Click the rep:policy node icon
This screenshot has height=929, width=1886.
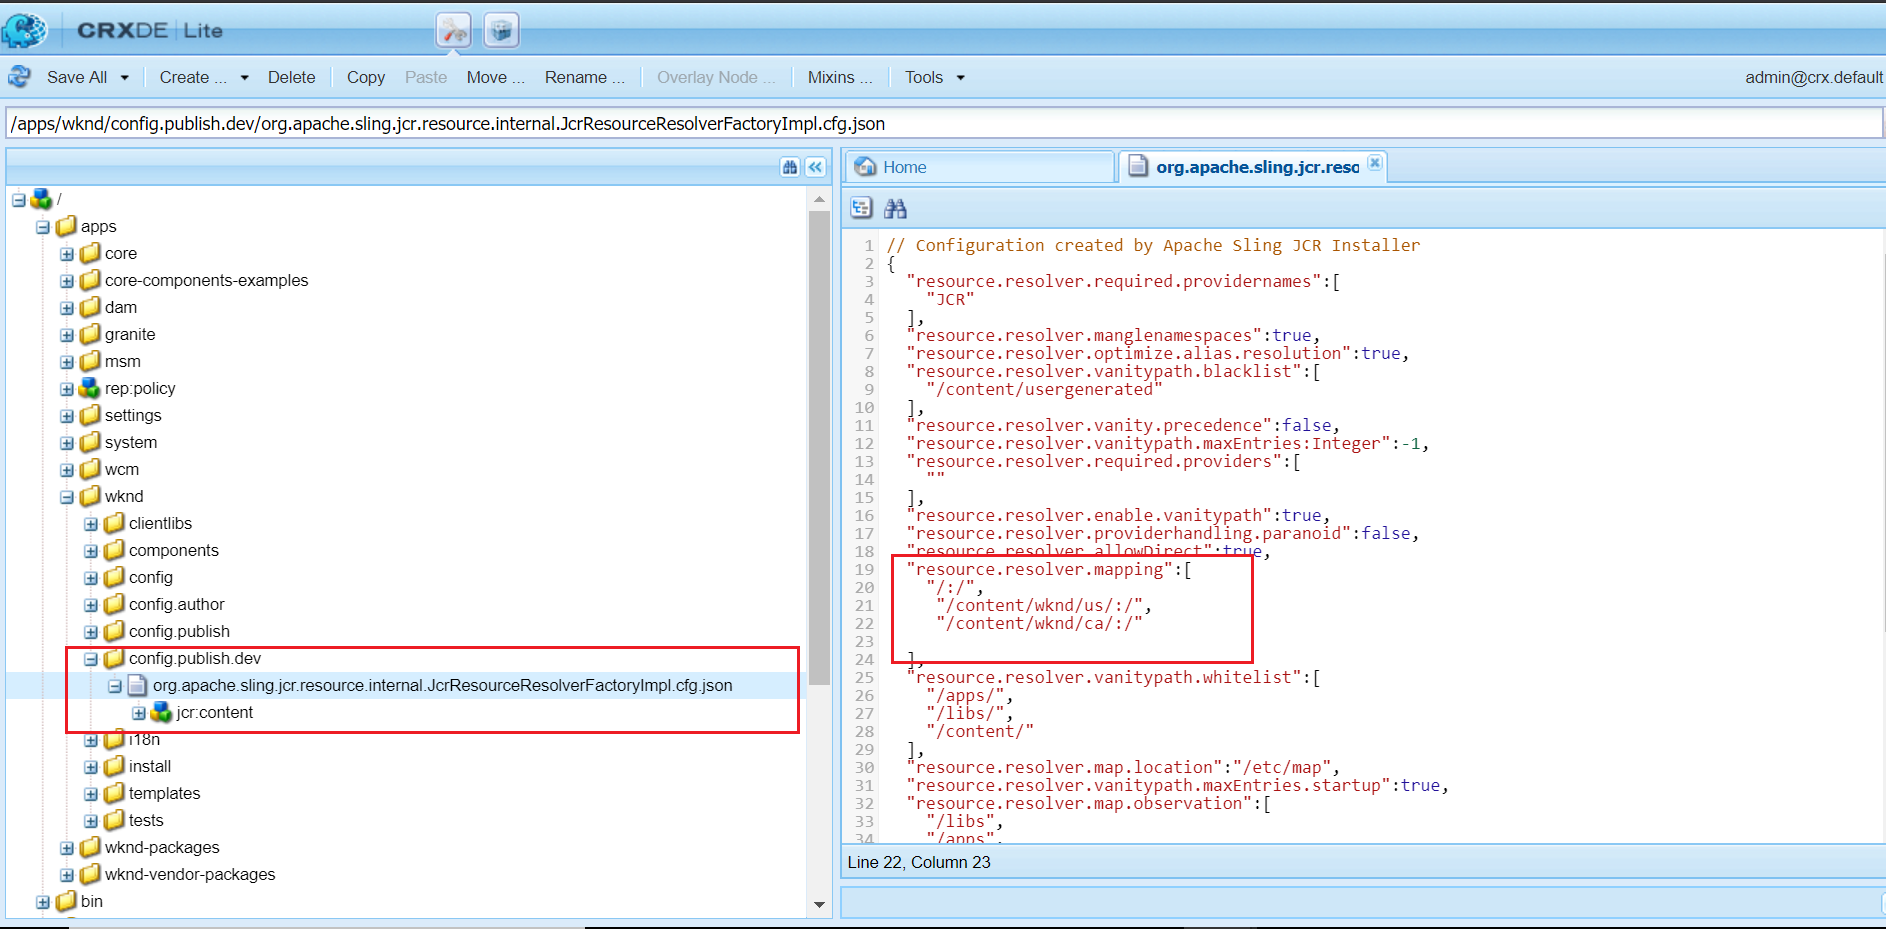coord(90,388)
